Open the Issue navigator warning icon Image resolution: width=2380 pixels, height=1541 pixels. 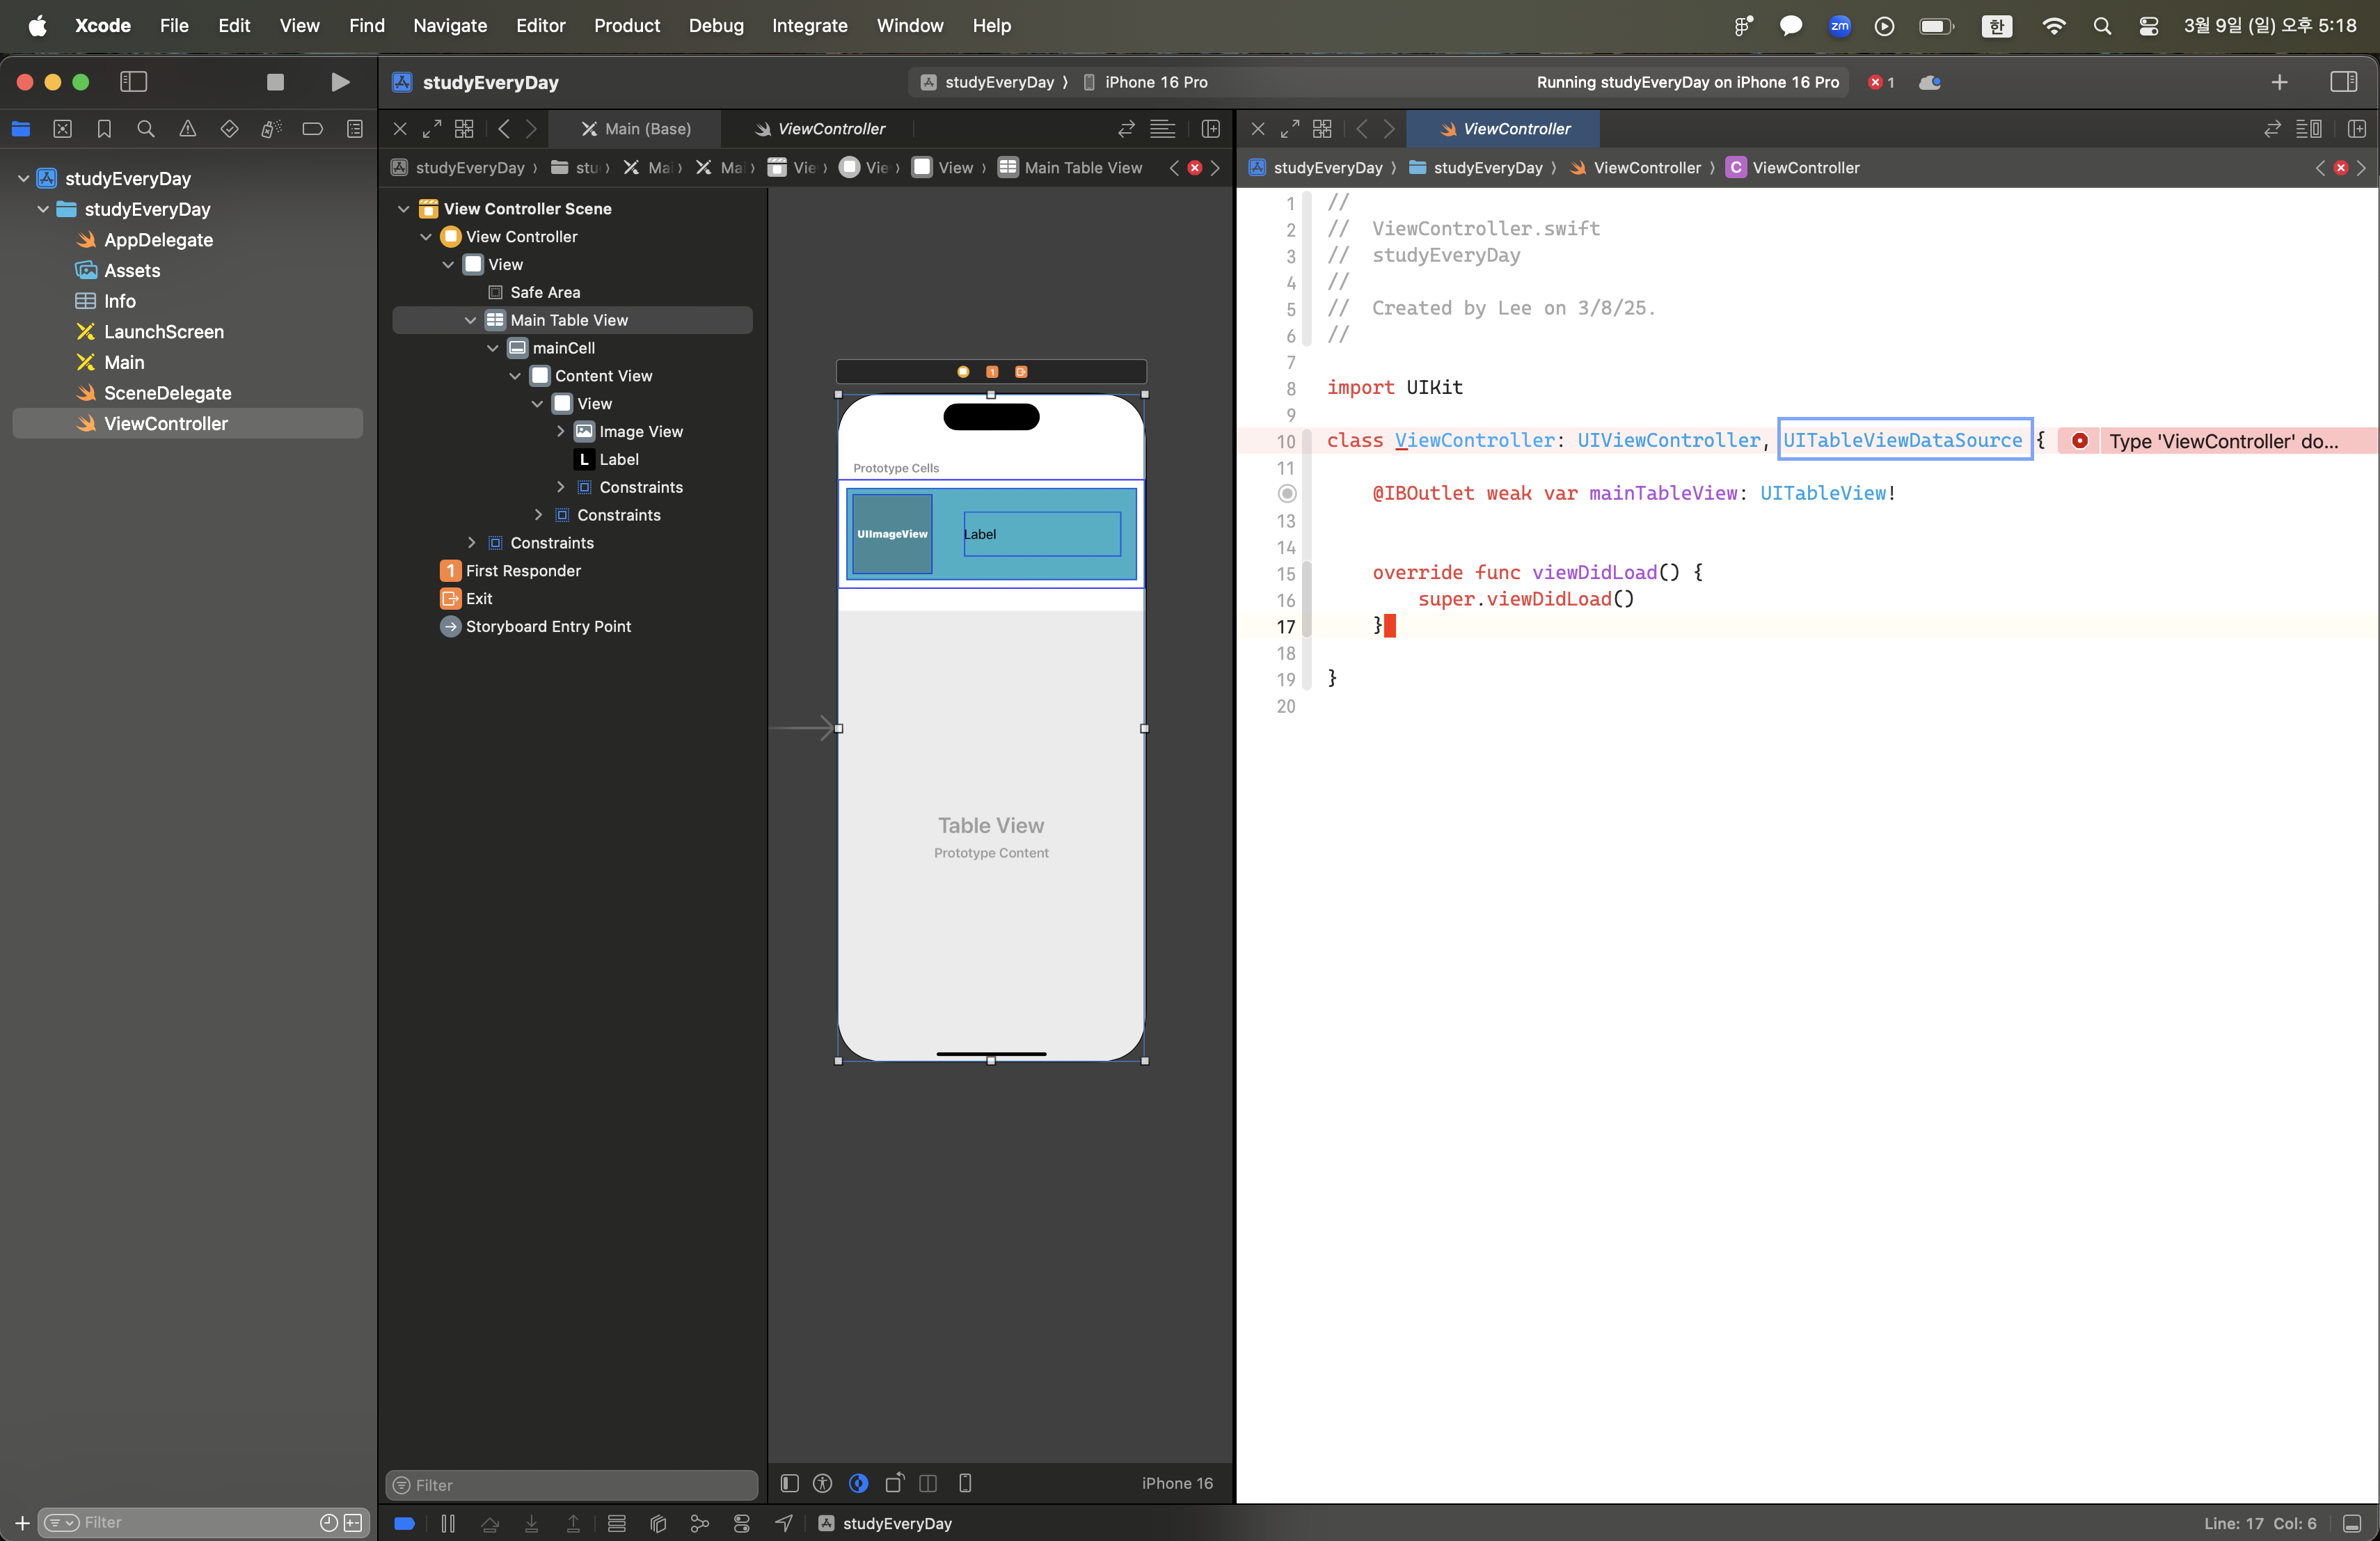(187, 129)
